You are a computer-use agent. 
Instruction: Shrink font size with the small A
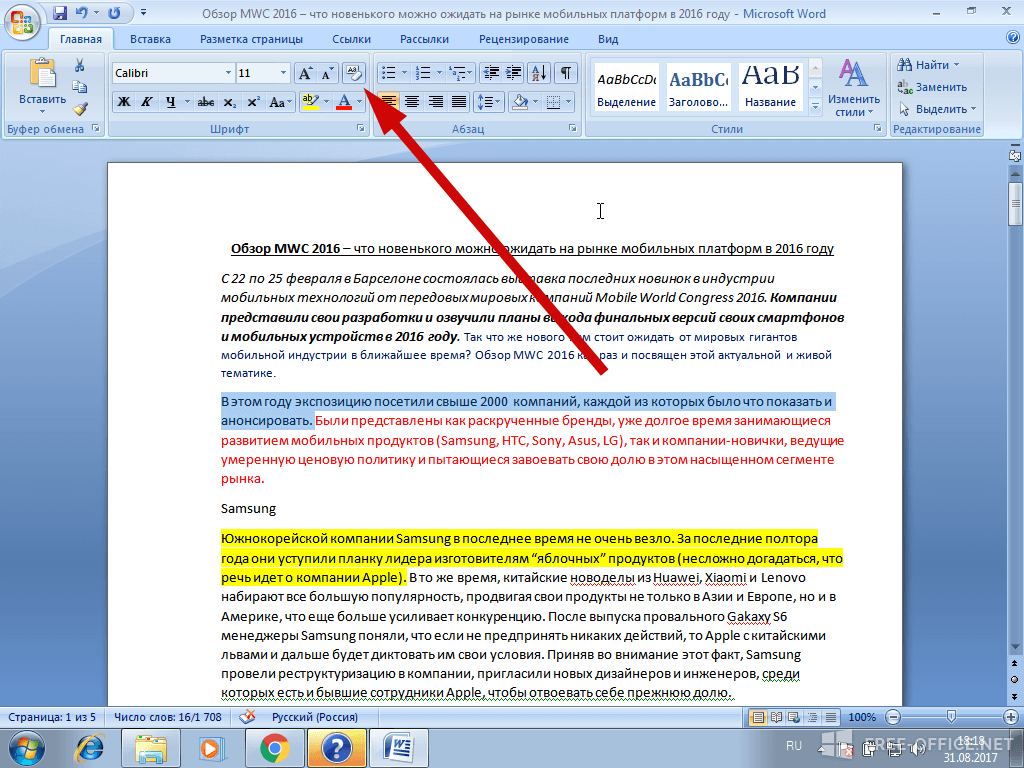327,73
